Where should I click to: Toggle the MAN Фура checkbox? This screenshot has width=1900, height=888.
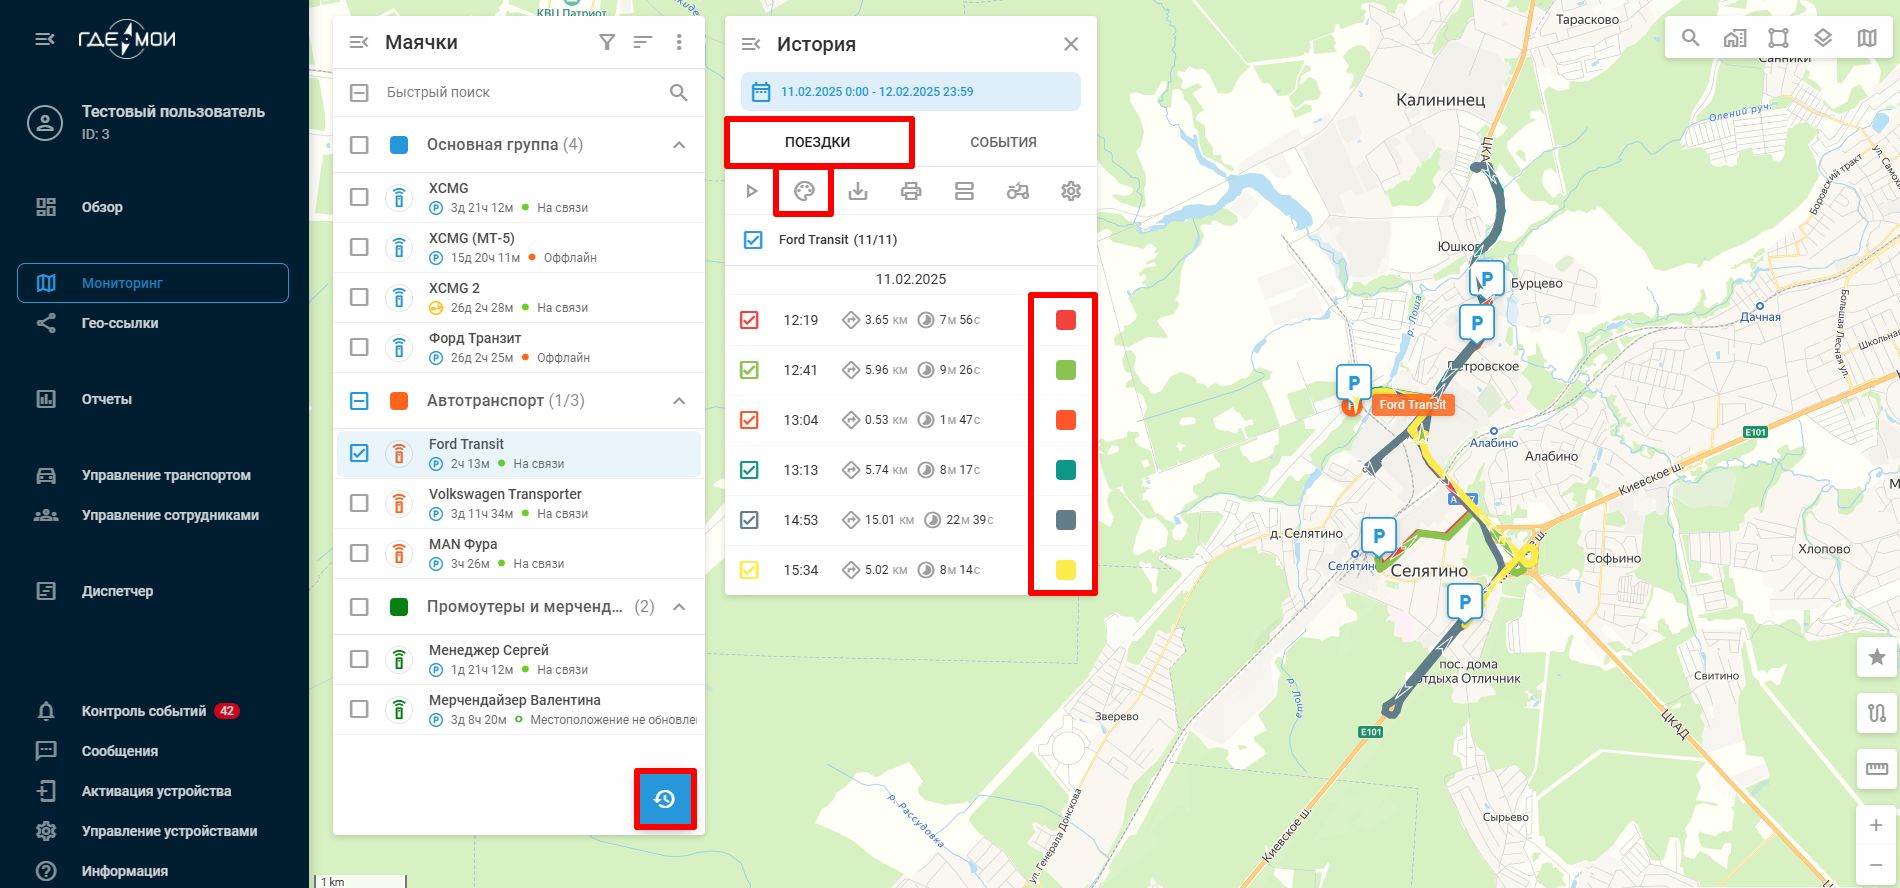click(x=359, y=553)
